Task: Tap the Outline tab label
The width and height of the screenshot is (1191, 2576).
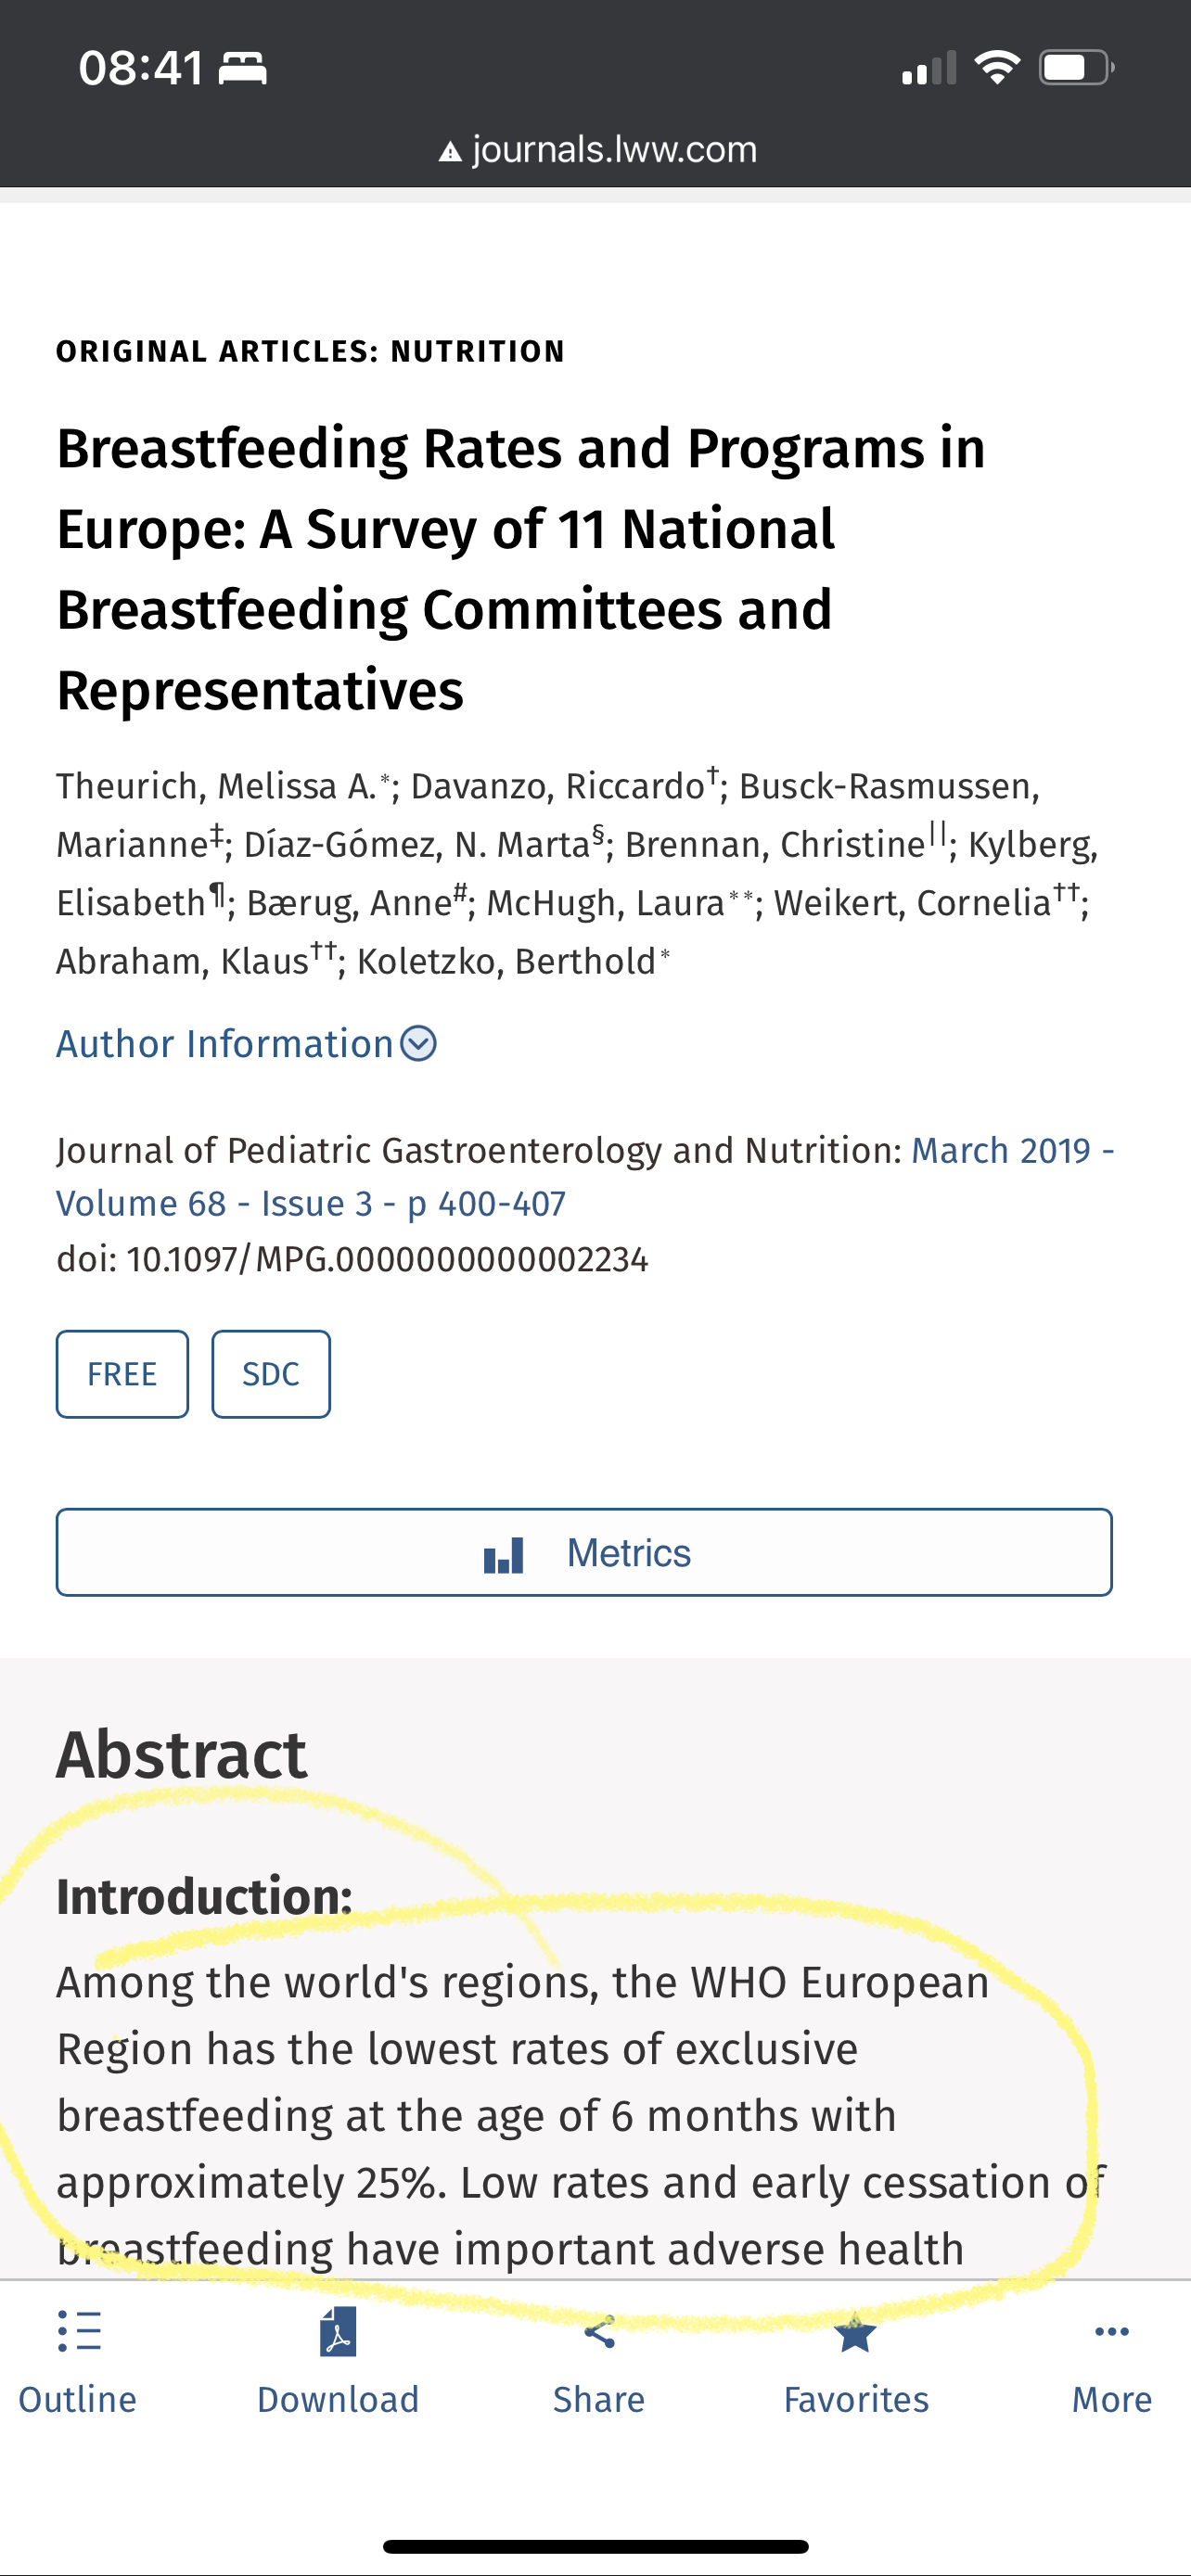Action: point(77,2399)
